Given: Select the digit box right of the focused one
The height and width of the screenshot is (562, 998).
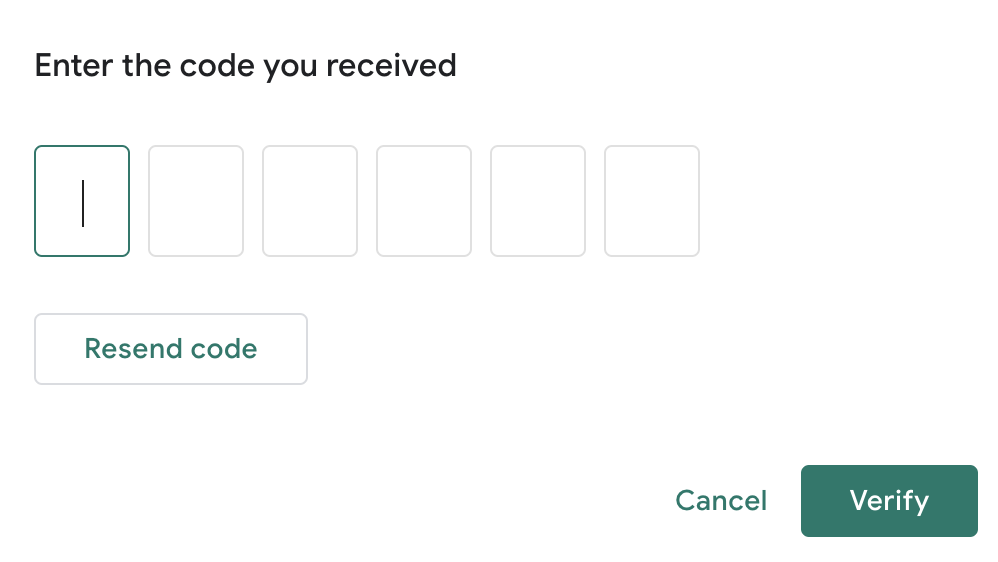Looking at the screenshot, I should pyautogui.click(x=196, y=201).
